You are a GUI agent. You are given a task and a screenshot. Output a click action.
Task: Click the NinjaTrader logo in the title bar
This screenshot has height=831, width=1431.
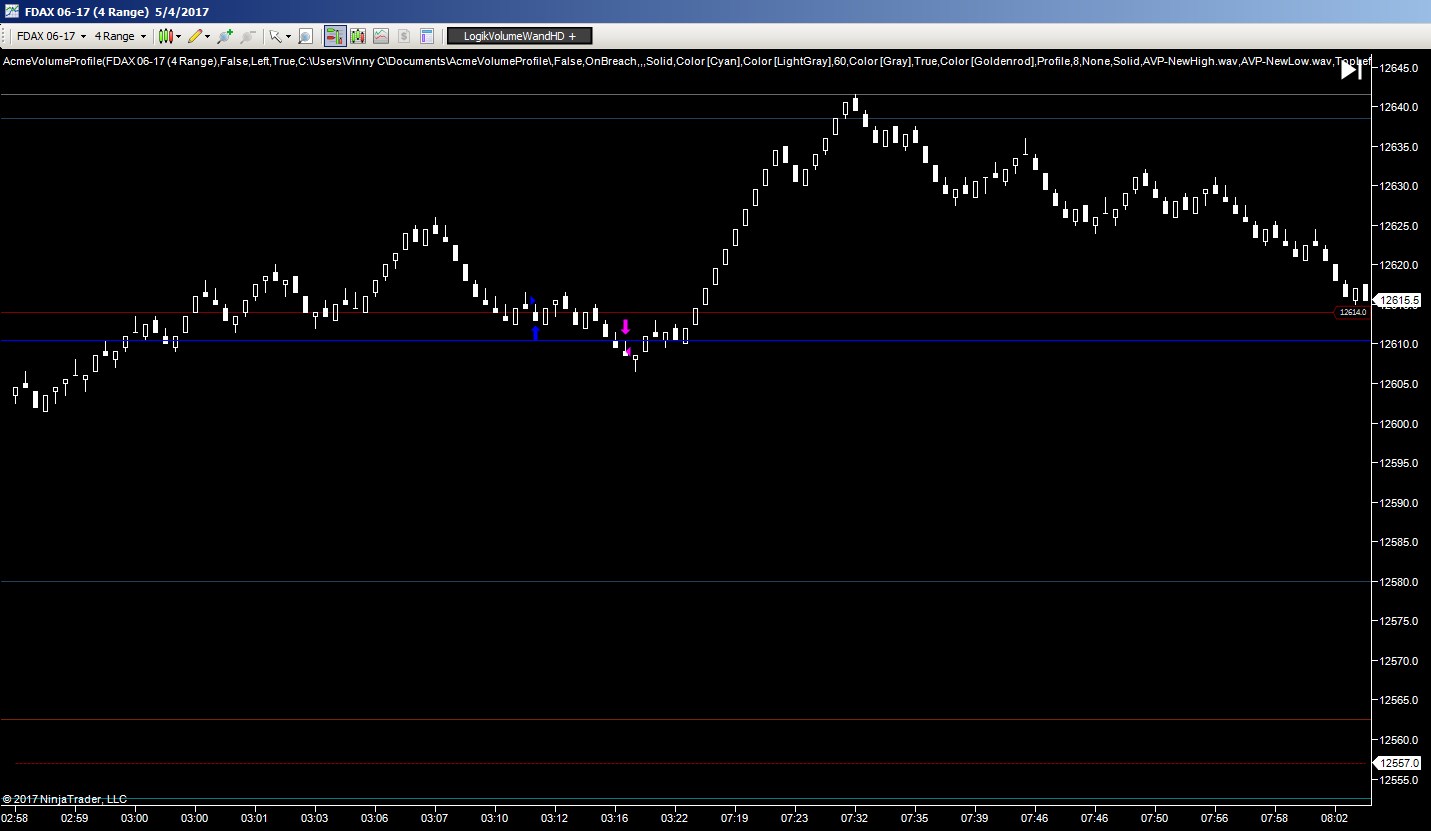coord(10,11)
